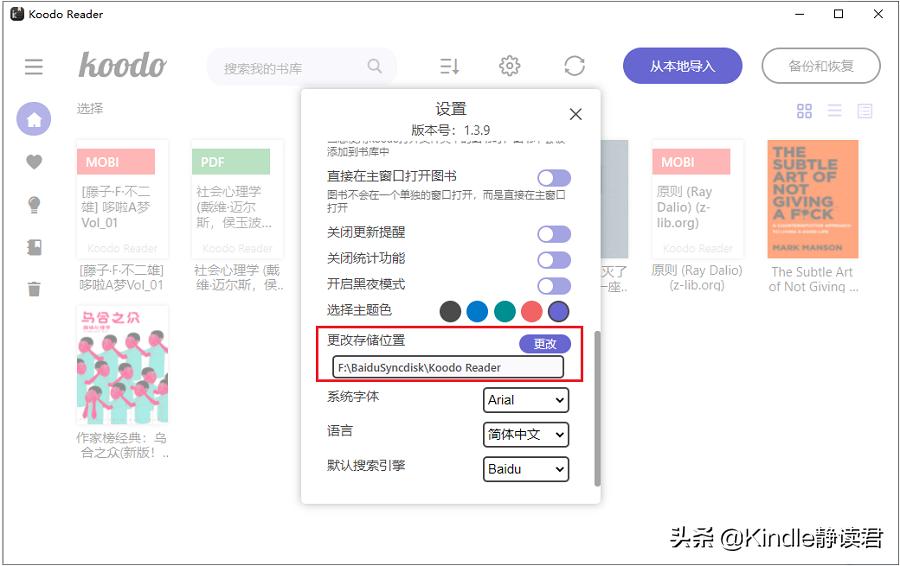Click the 备份和恢复 backup button

coord(821,66)
